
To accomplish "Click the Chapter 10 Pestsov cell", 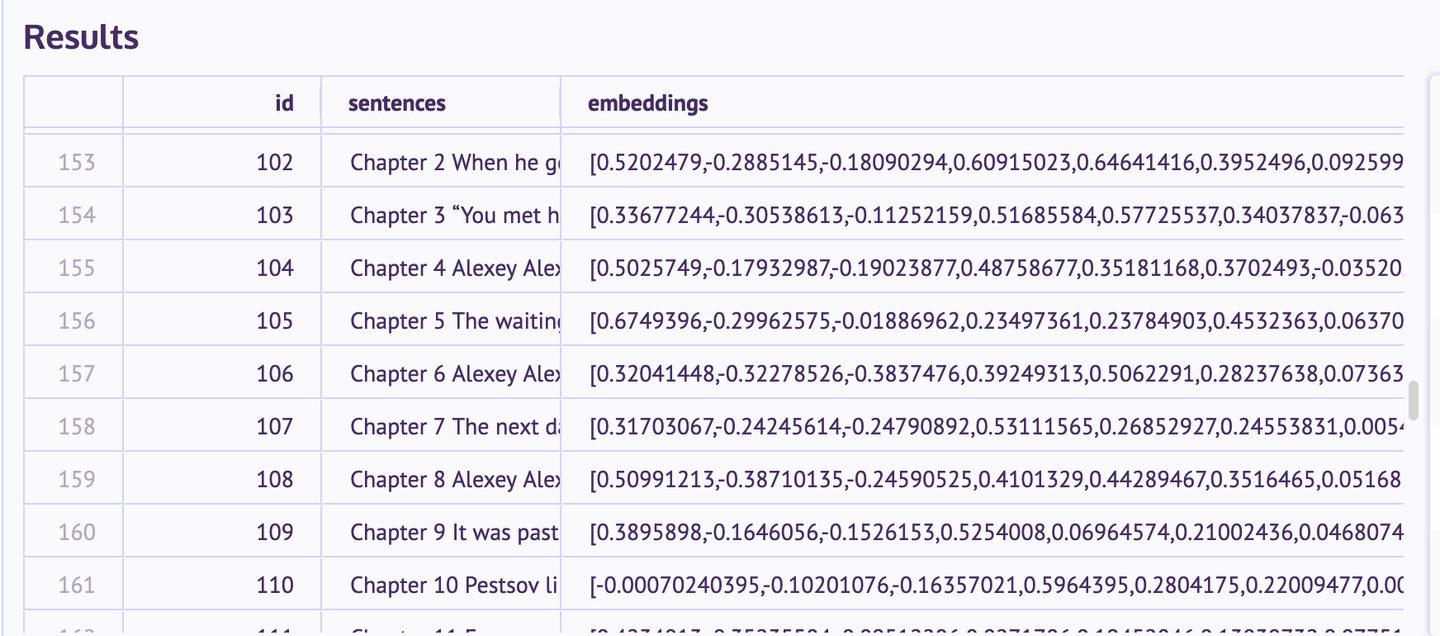I will click(441, 585).
